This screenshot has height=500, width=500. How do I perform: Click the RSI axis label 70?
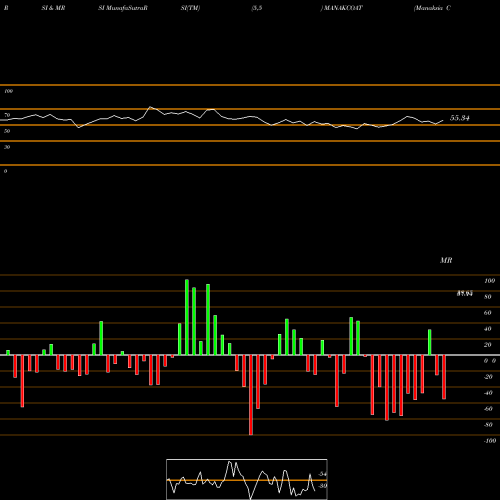[7, 115]
